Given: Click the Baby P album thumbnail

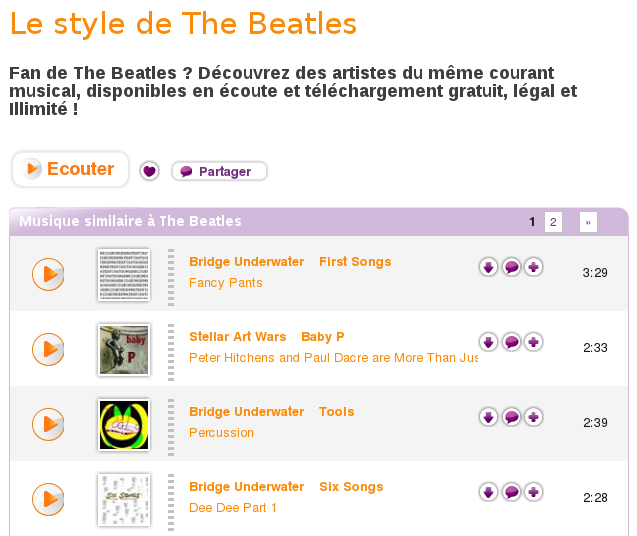Looking at the screenshot, I should coord(124,349).
